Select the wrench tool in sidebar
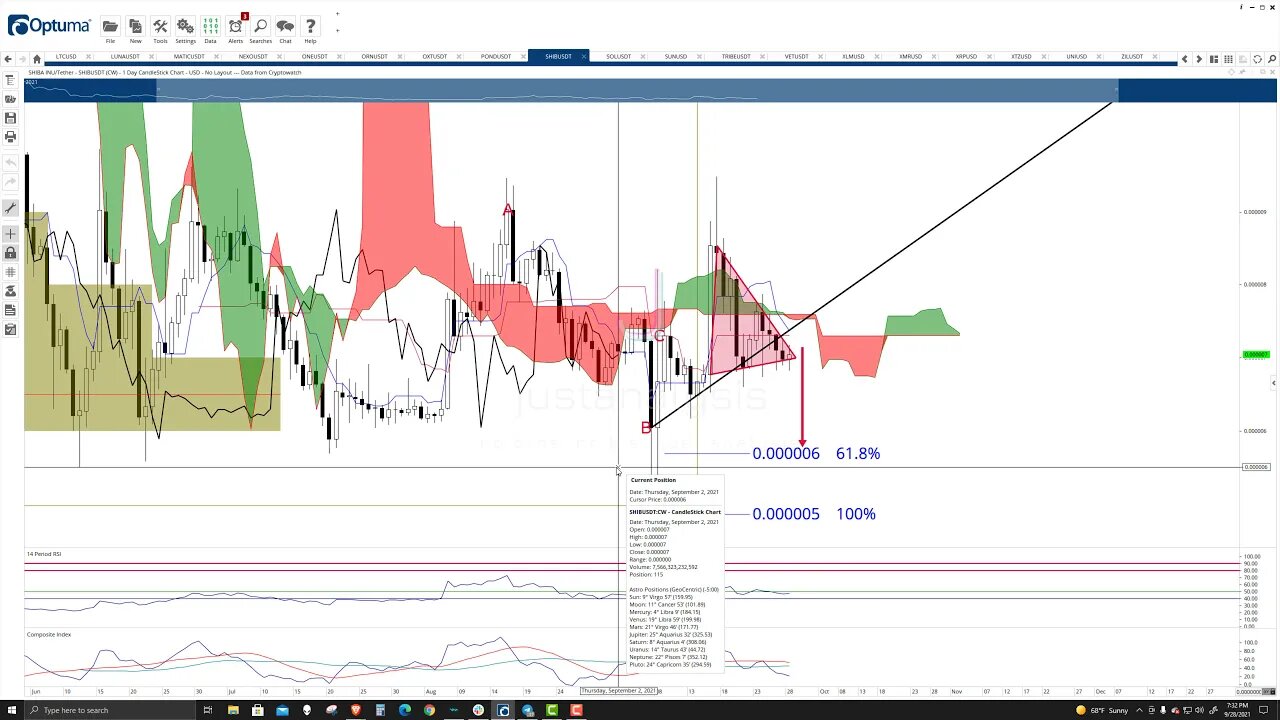The width and height of the screenshot is (1280, 720). pyautogui.click(x=10, y=208)
